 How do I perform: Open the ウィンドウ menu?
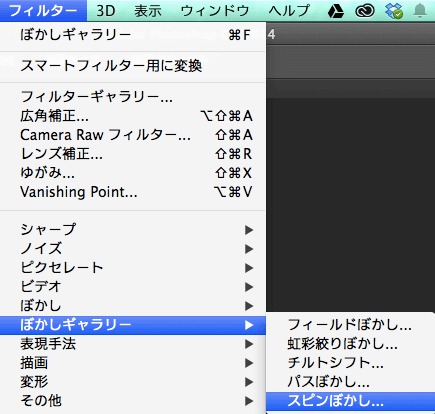pyautogui.click(x=215, y=11)
